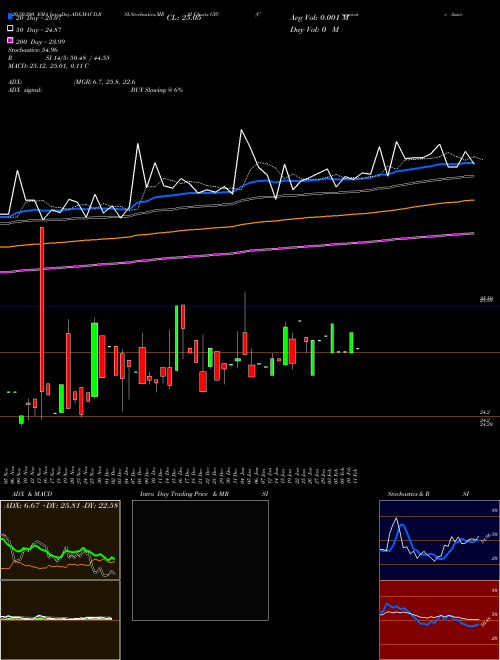Select the '50 Day - 24.87' legend text
Viewport: 500px width, 660px height.
point(38,30)
